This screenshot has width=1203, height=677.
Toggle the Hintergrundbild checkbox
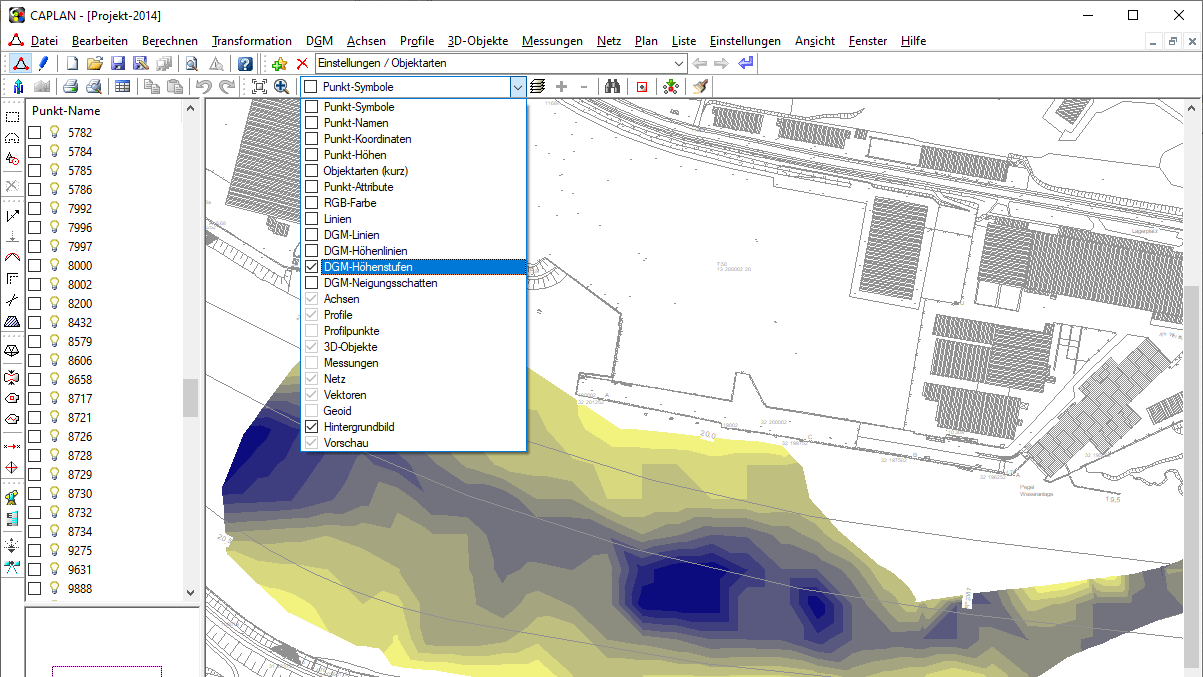click(312, 427)
